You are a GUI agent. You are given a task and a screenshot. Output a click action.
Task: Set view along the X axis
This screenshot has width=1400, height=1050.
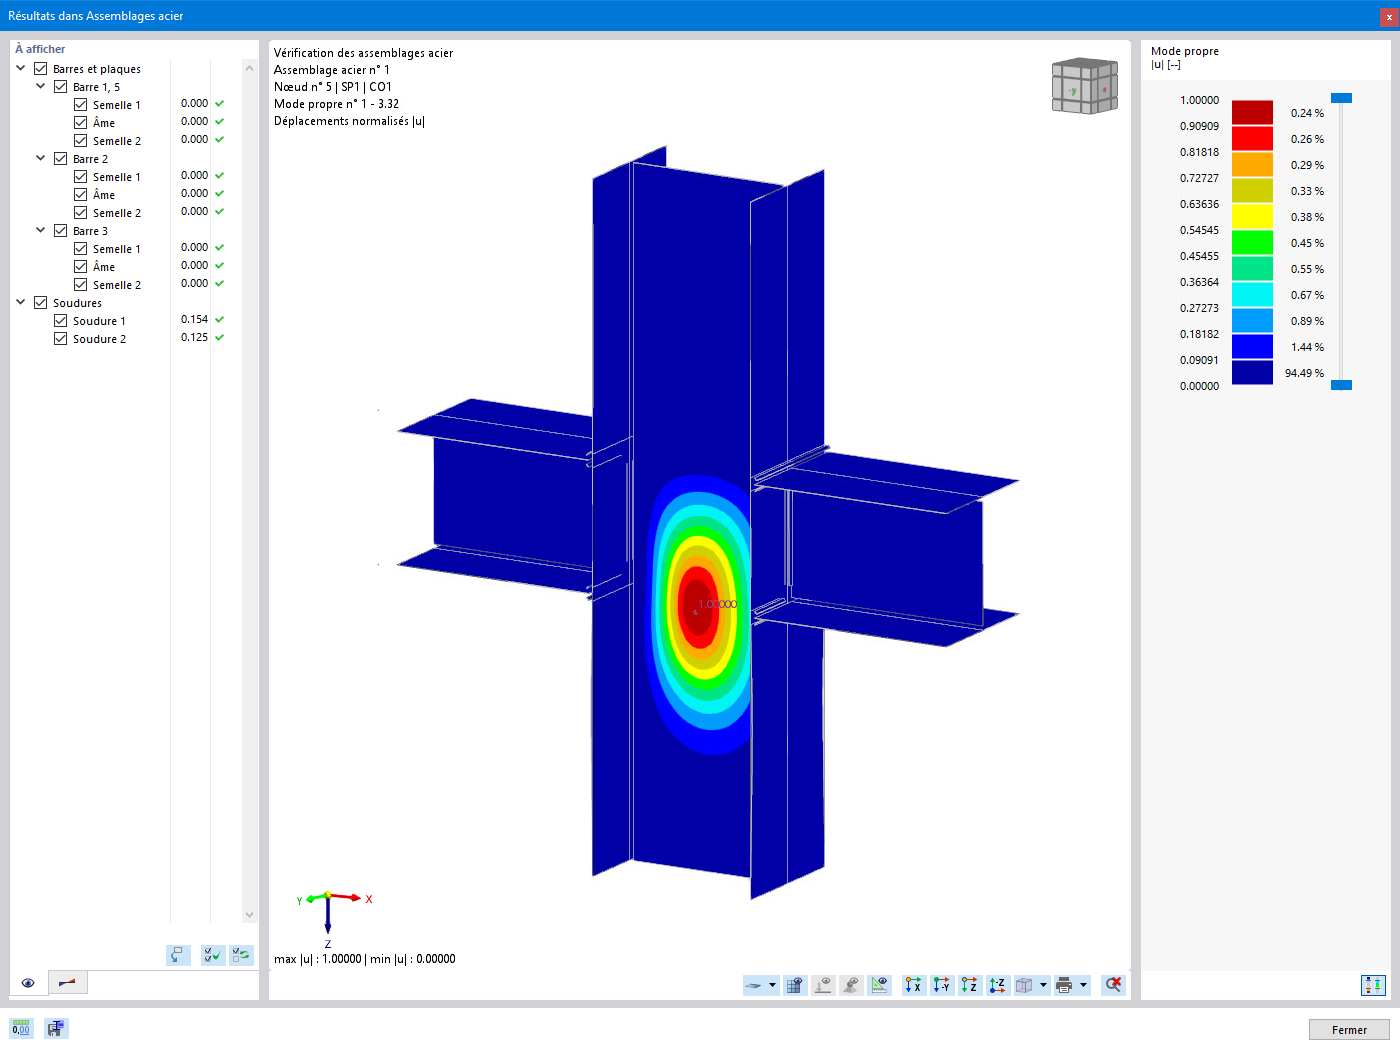tap(914, 985)
